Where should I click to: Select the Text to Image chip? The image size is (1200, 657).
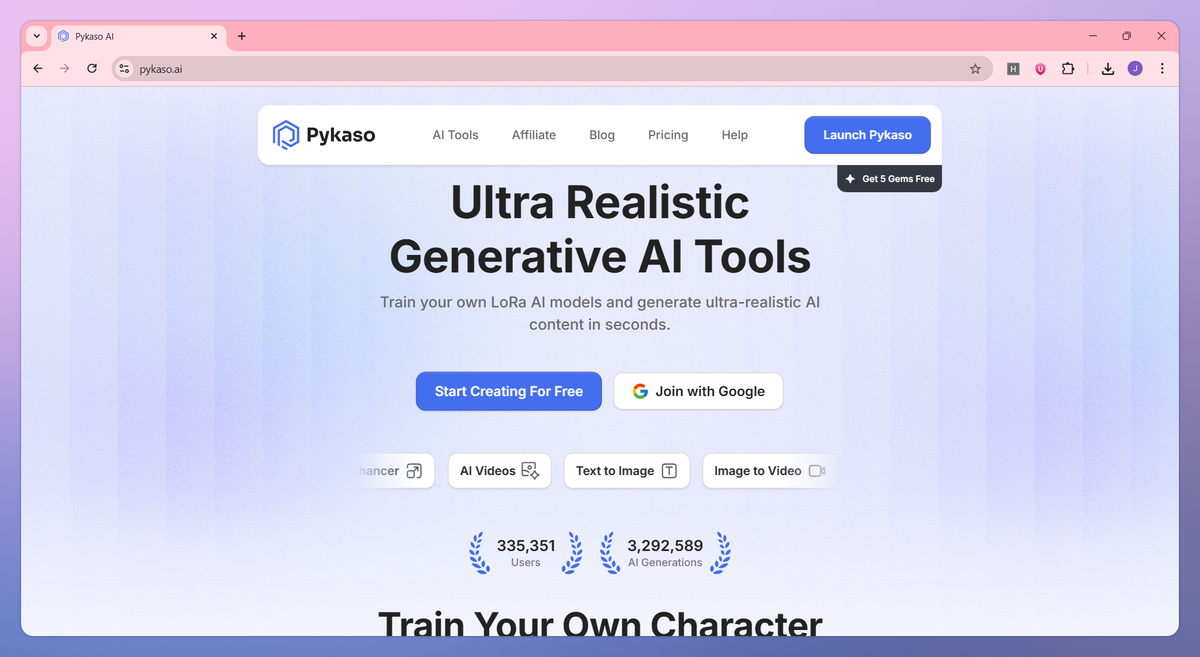(626, 471)
